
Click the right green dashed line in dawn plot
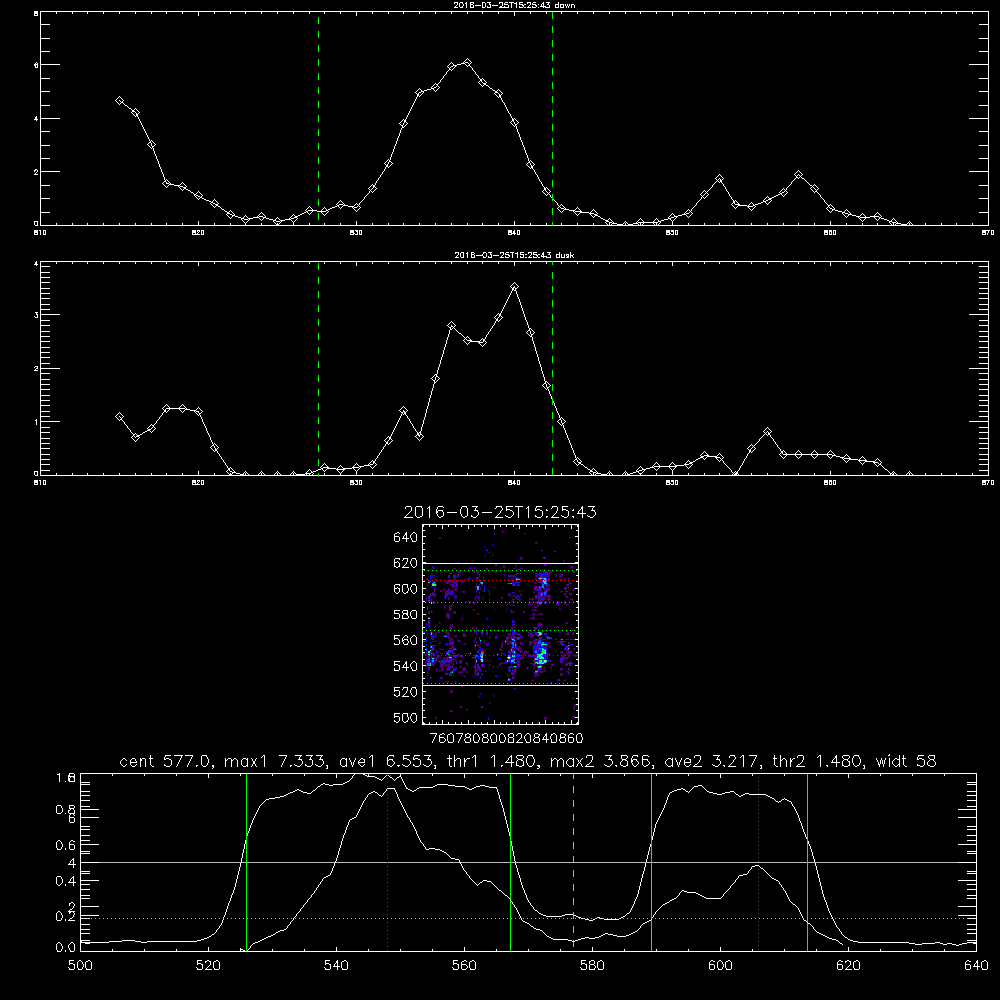pyautogui.click(x=552, y=119)
